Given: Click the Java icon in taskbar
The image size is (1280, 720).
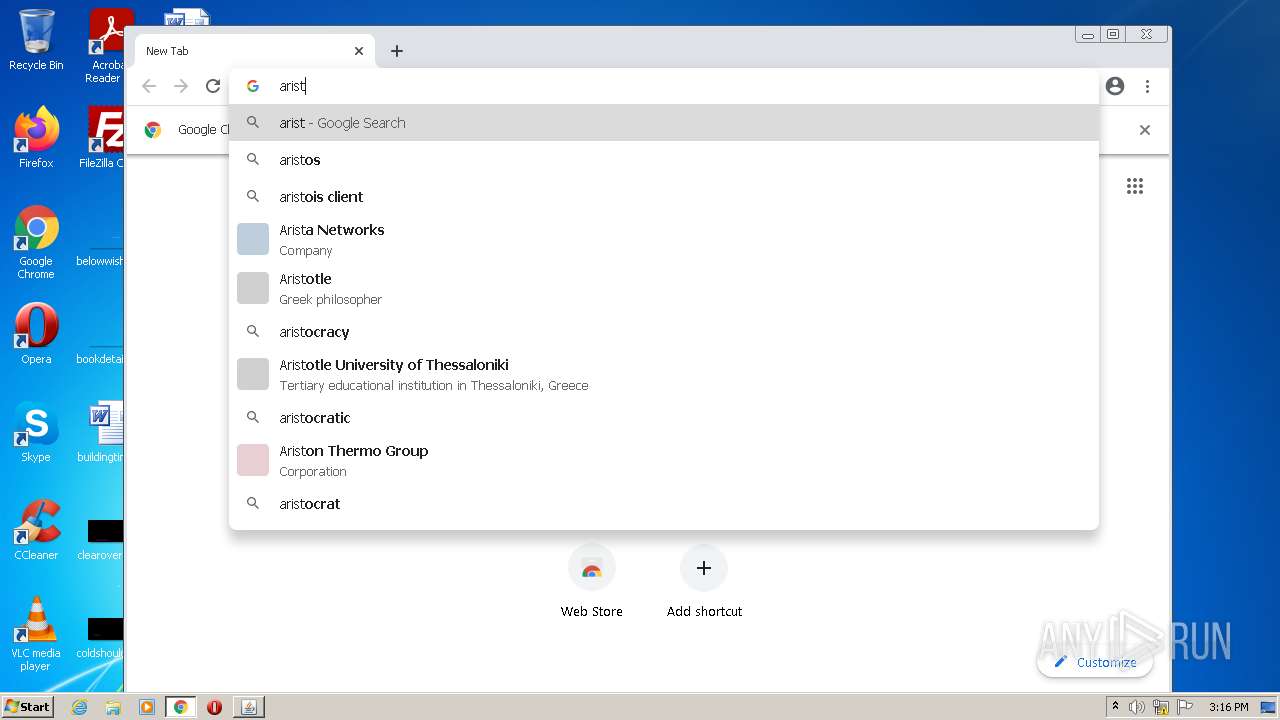Looking at the screenshot, I should click(249, 707).
